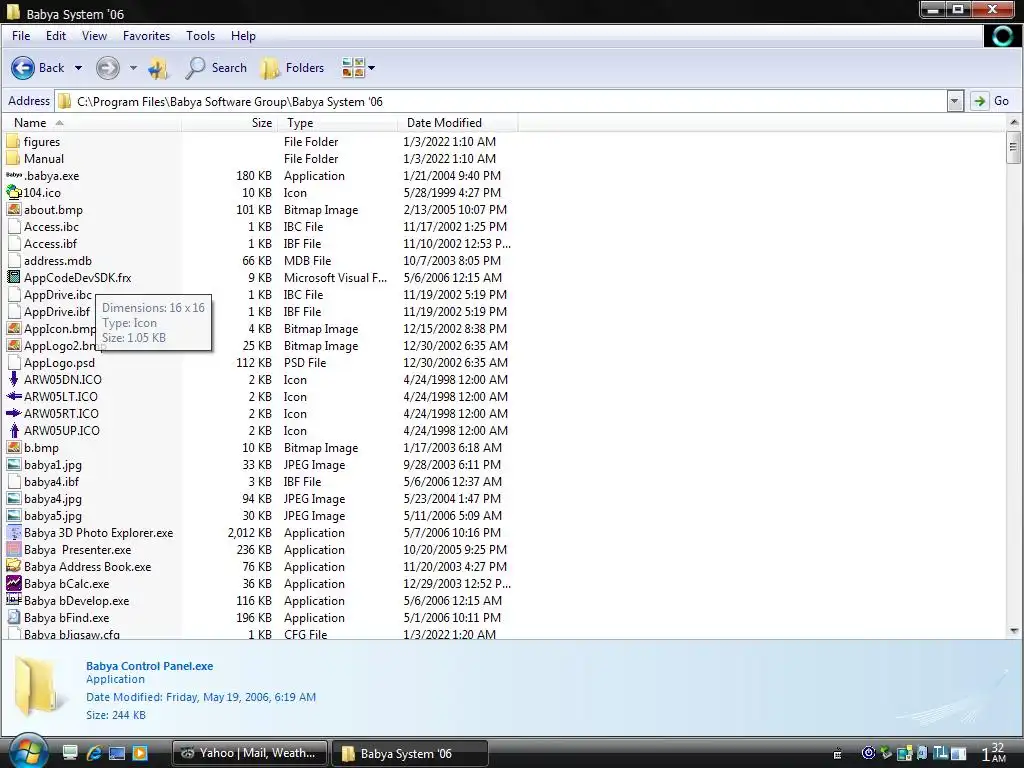Image resolution: width=1024 pixels, height=768 pixels.
Task: Sort by the Size column header
Action: click(x=230, y=123)
